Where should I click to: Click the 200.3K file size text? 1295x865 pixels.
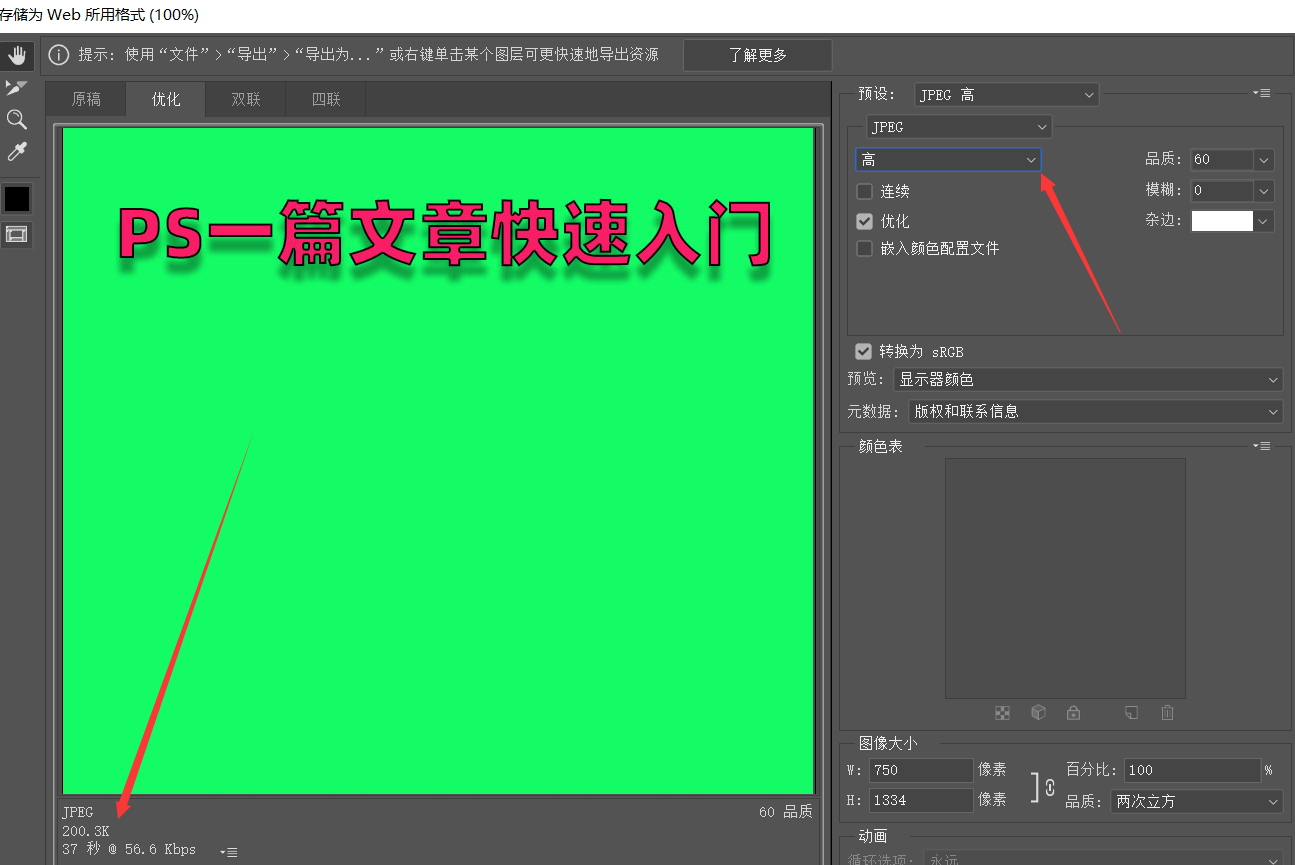[x=86, y=831]
